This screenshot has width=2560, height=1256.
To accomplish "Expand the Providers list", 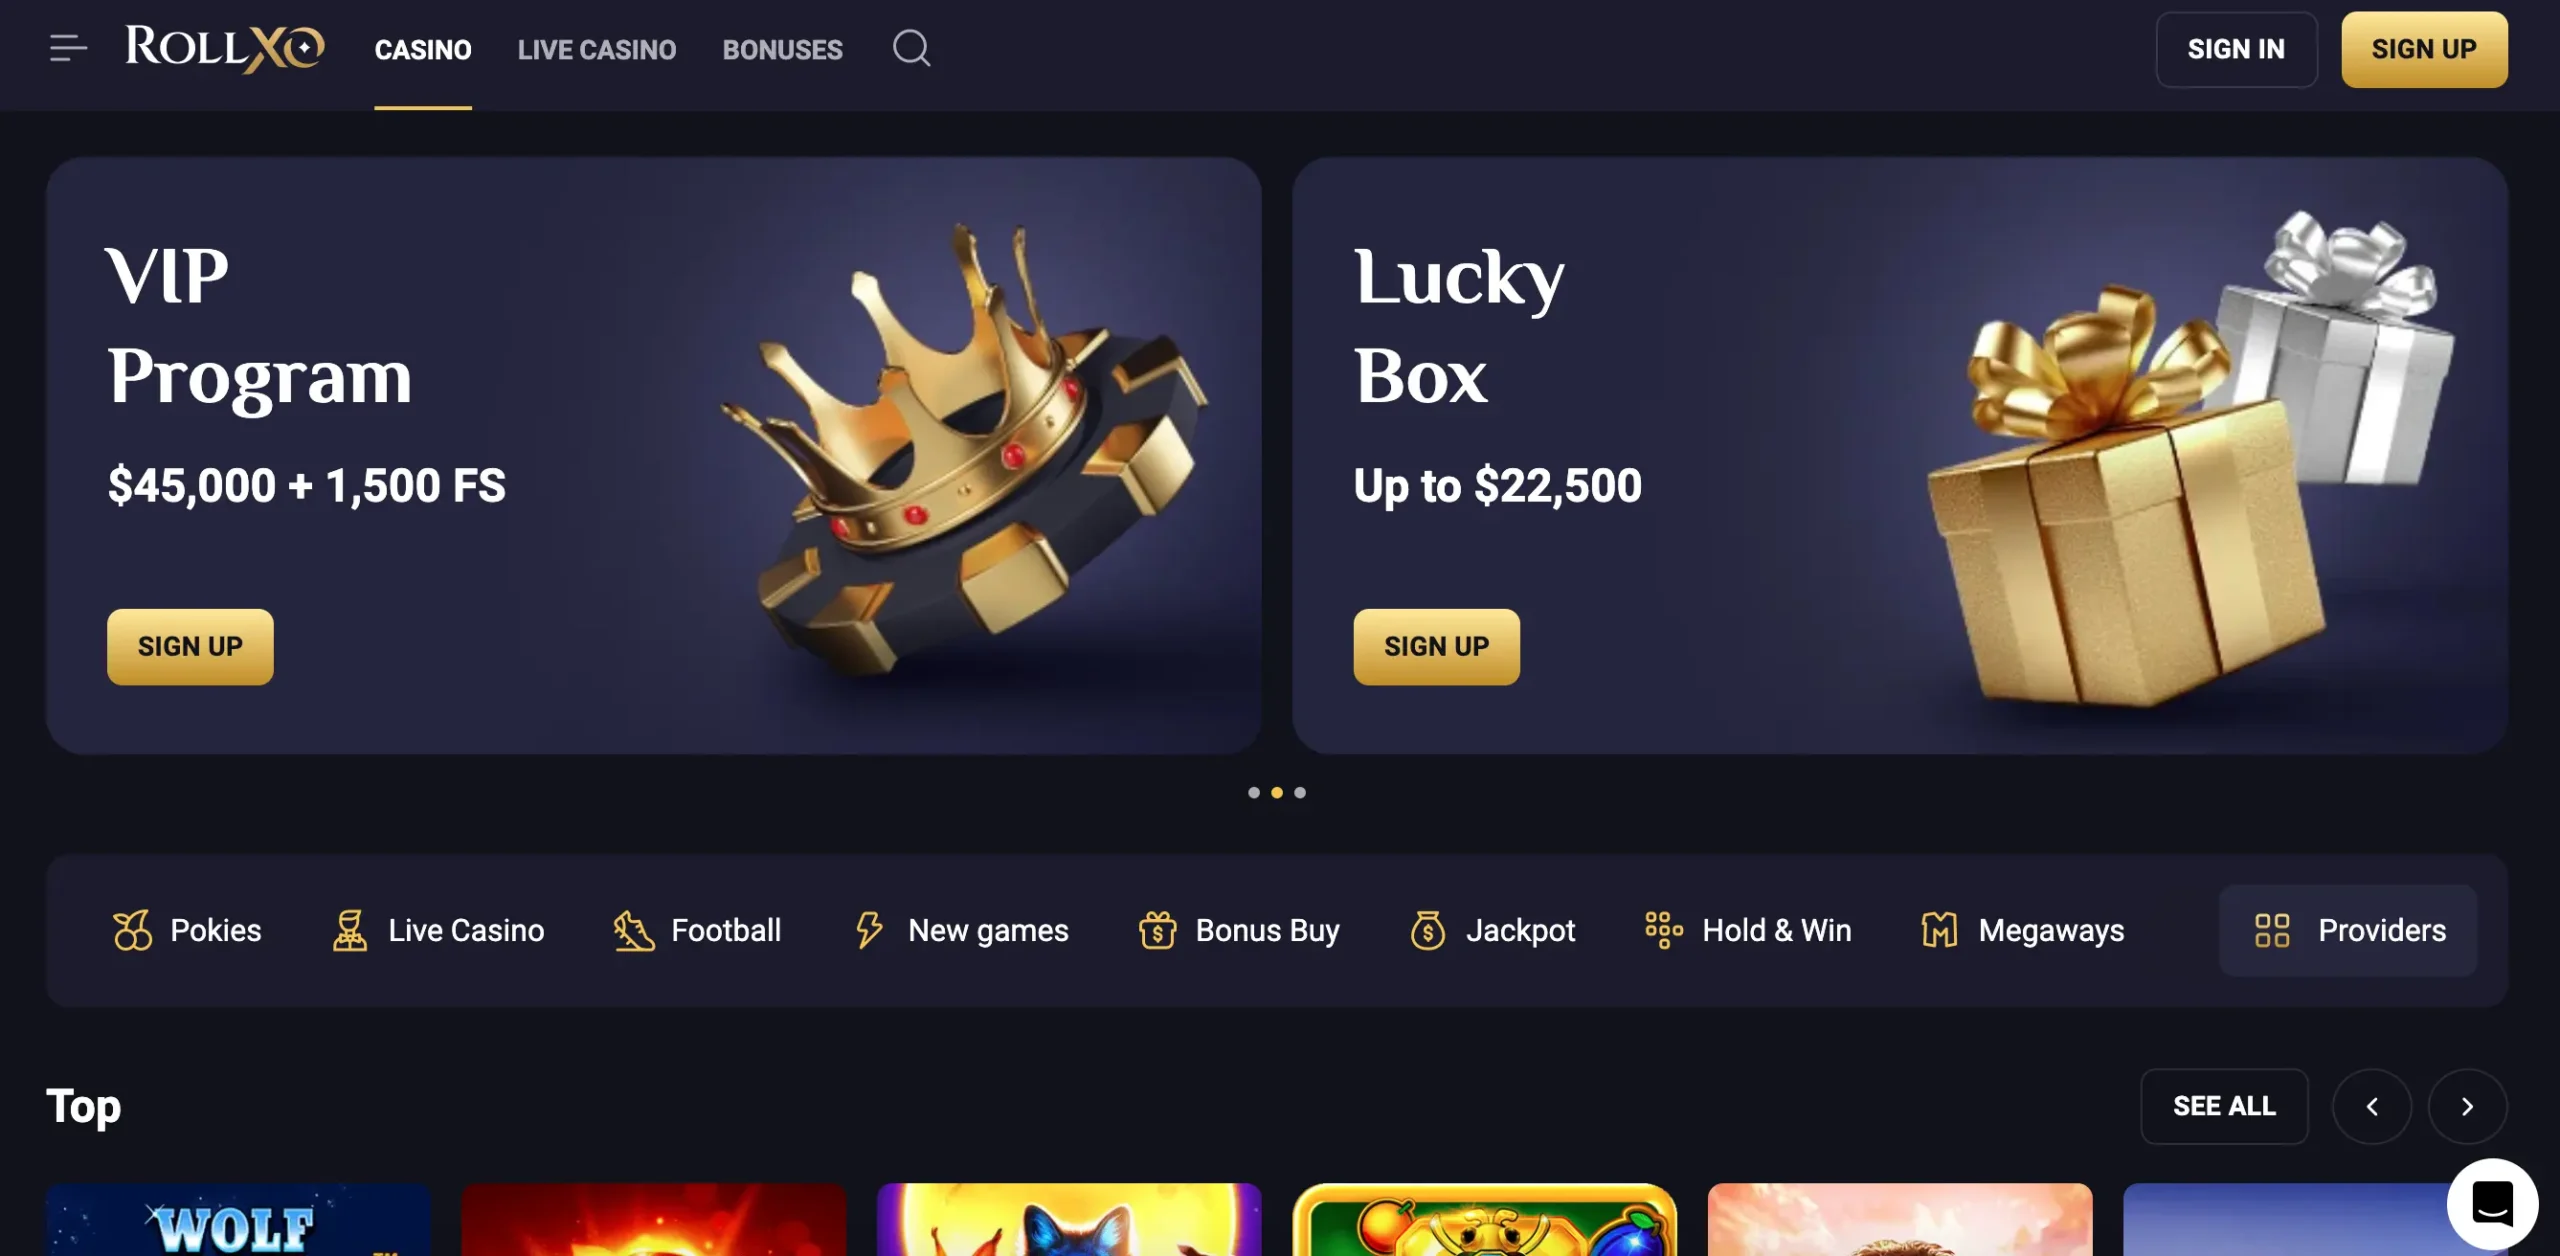I will (x=2348, y=930).
